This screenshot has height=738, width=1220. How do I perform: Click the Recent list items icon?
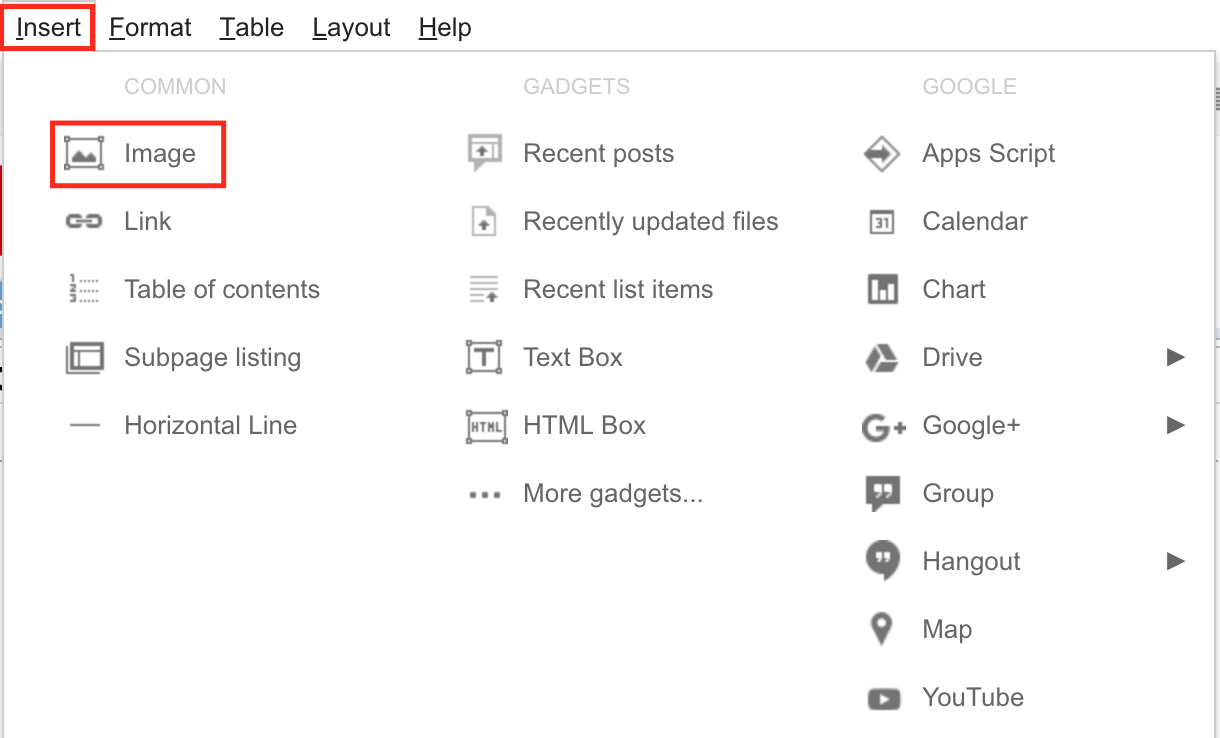click(484, 289)
